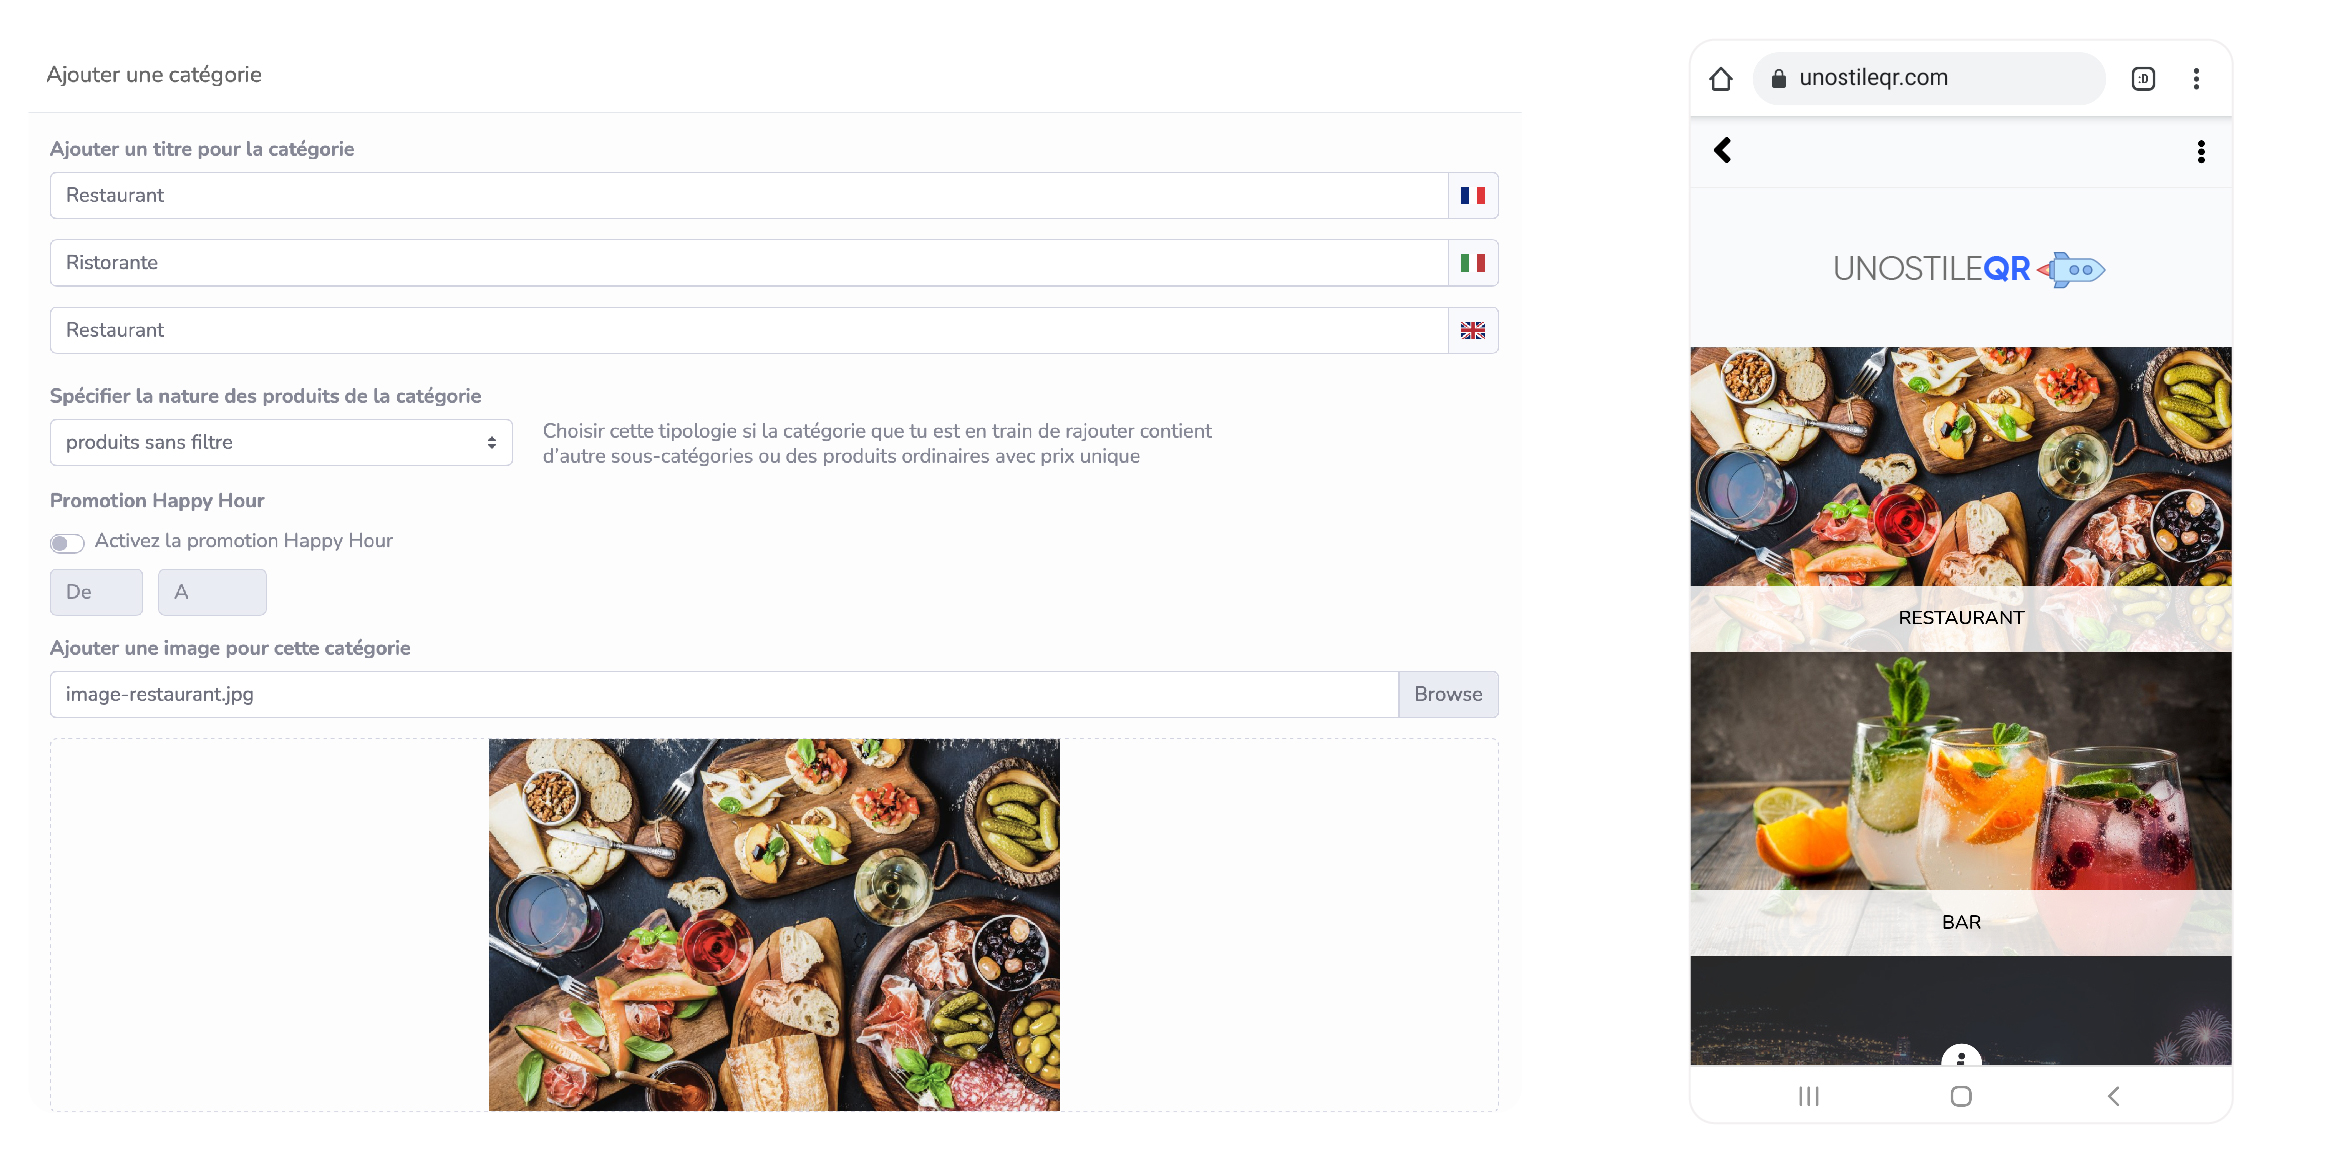Tap the Android recent apps icon
This screenshot has width=2340, height=1155.
(x=1808, y=1096)
